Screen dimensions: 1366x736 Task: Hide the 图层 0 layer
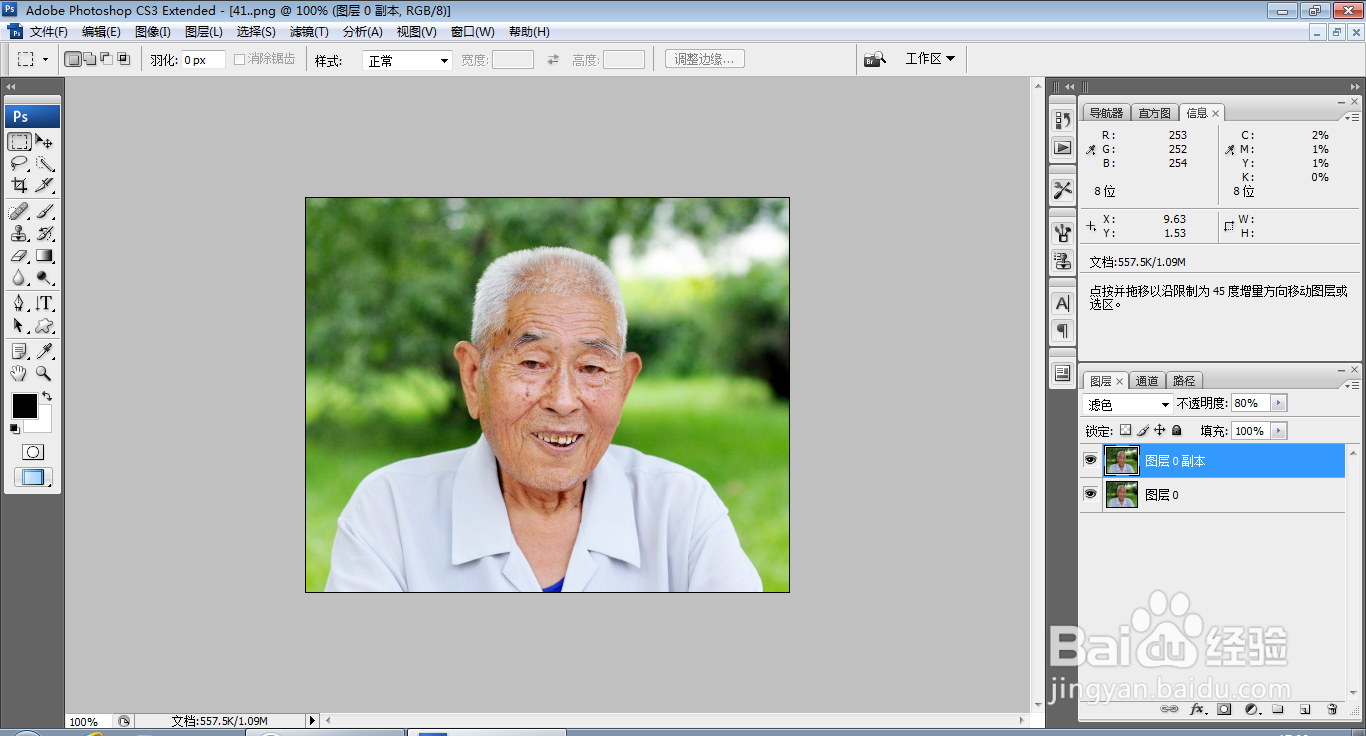1091,494
